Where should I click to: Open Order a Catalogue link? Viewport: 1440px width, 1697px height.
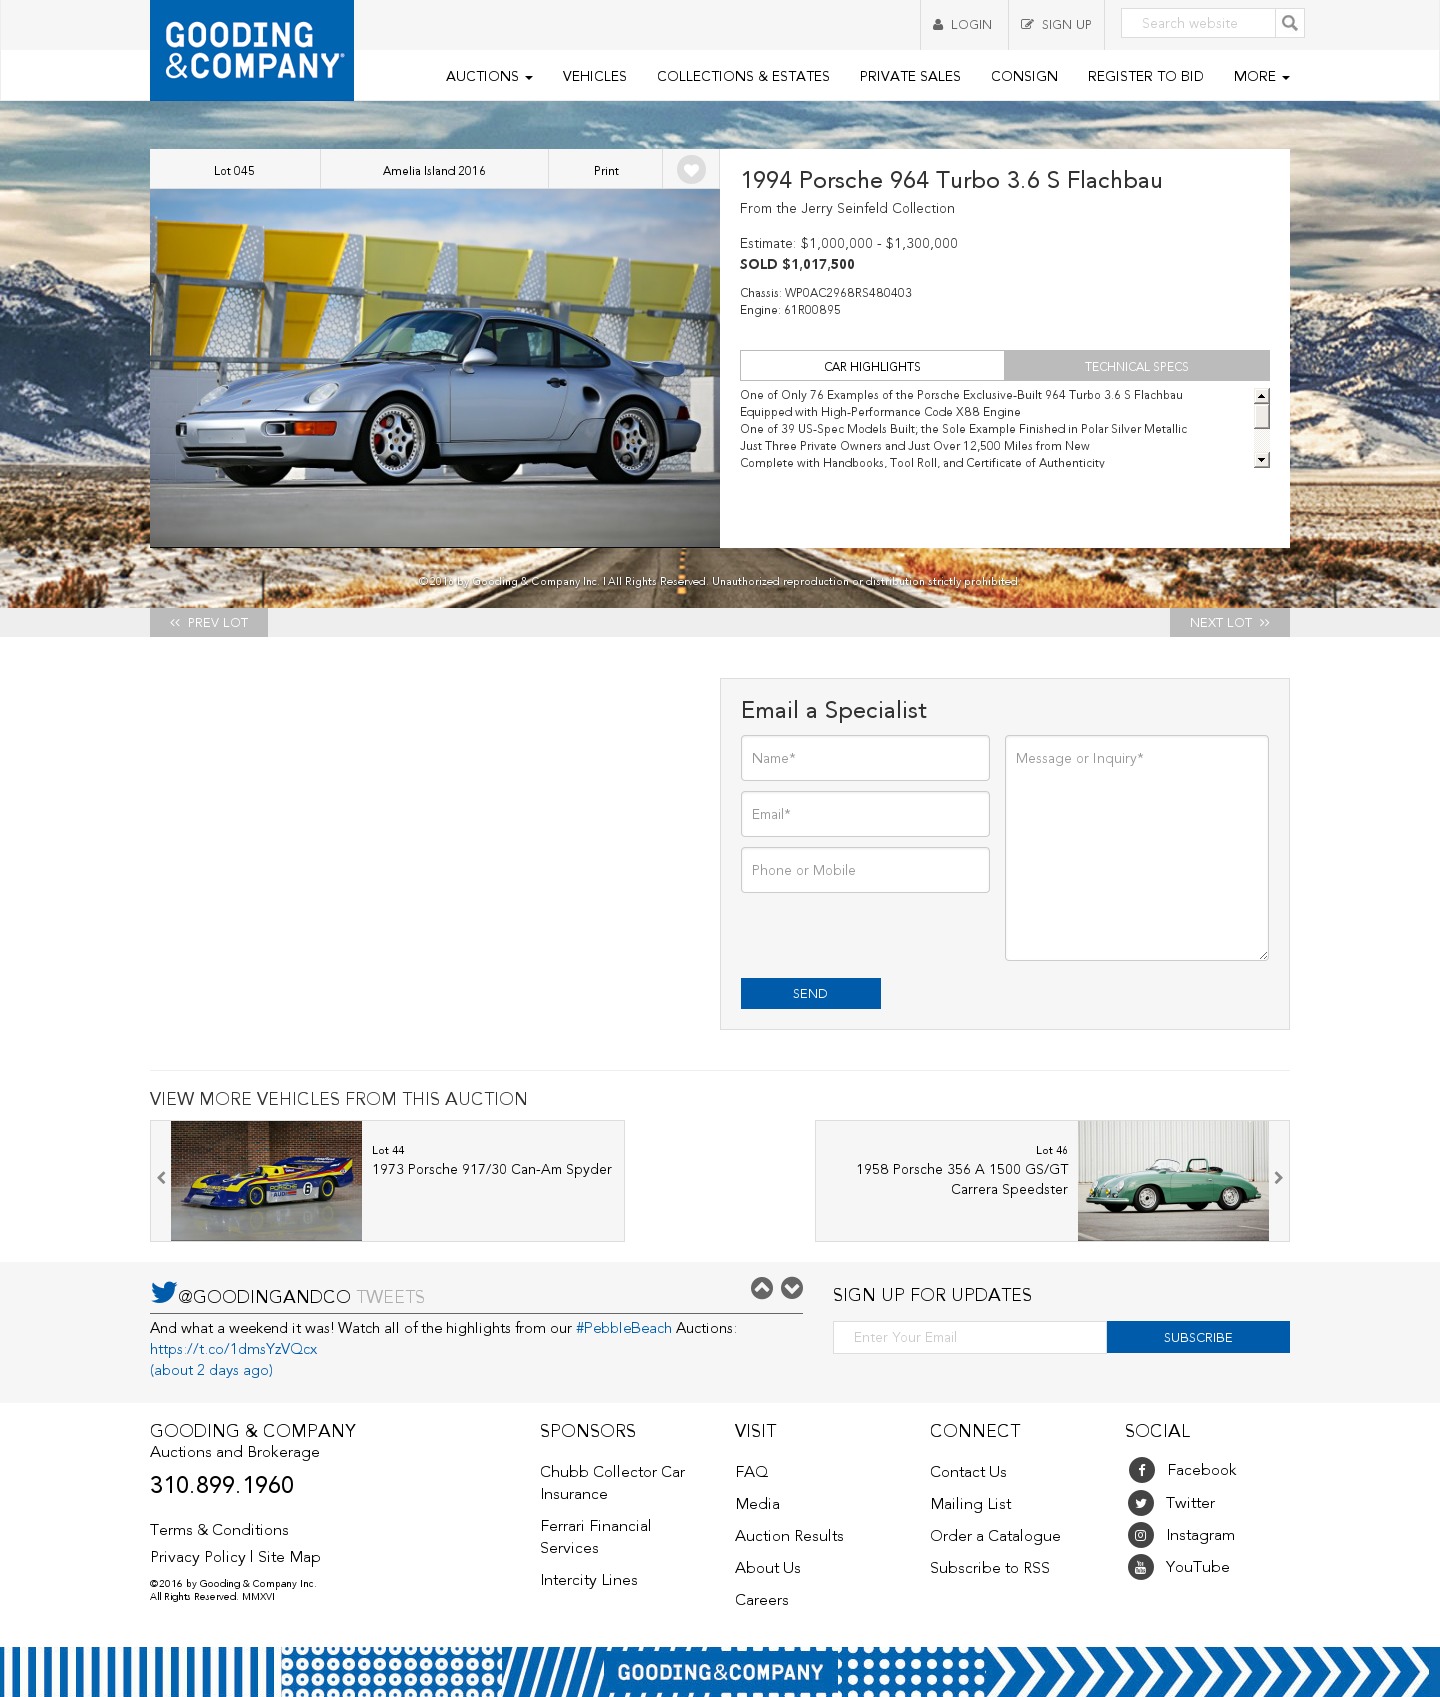click(995, 1536)
